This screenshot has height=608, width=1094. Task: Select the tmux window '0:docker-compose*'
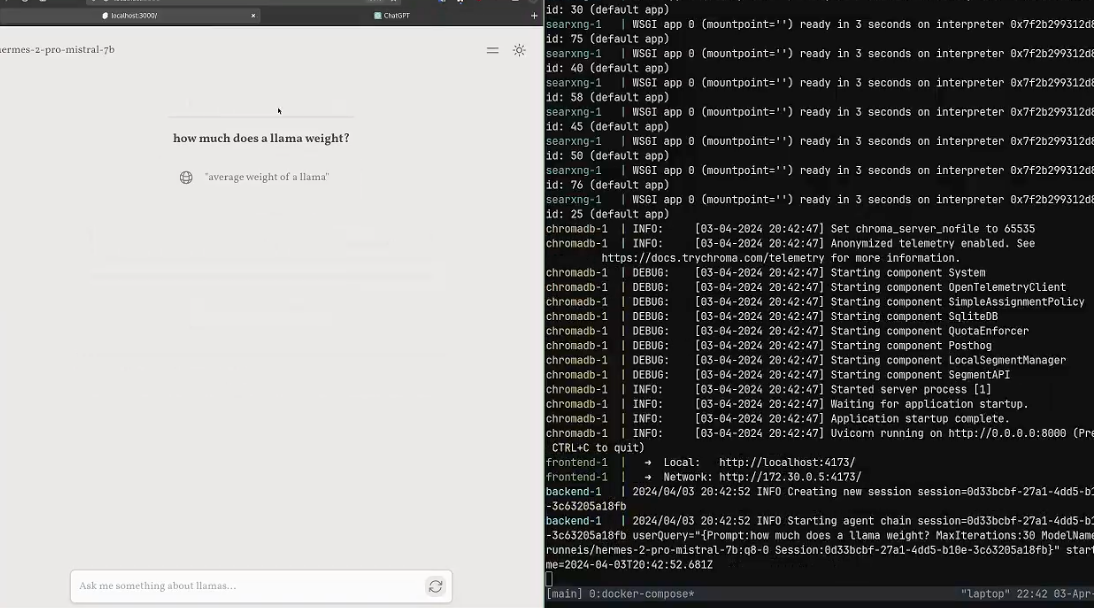point(641,594)
